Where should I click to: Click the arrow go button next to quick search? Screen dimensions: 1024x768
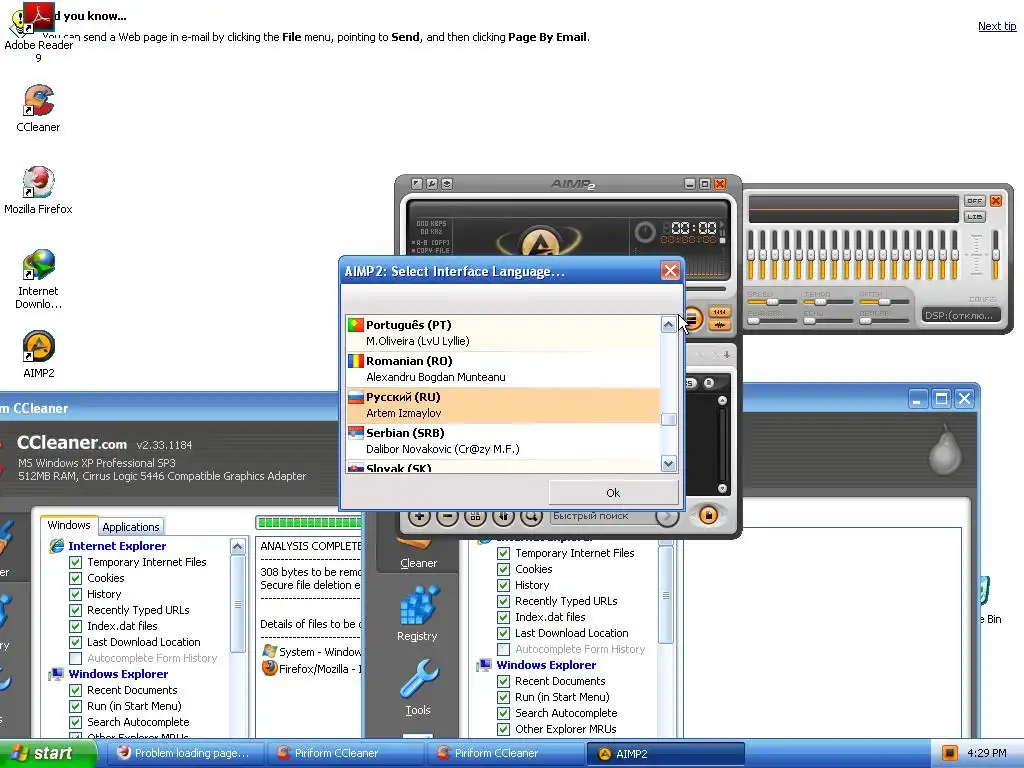[x=667, y=516]
